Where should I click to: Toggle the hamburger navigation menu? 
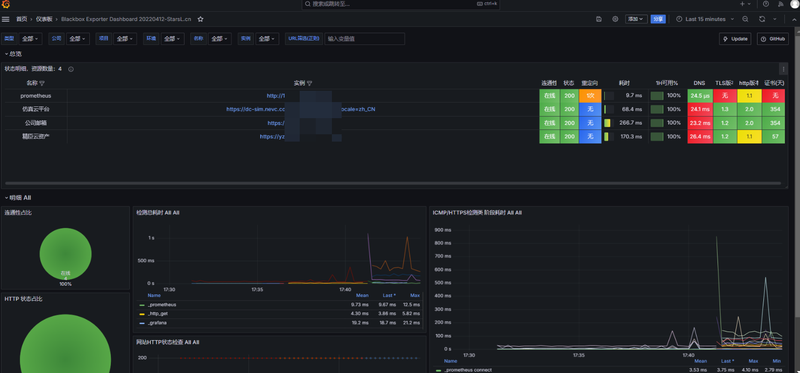click(x=6, y=19)
